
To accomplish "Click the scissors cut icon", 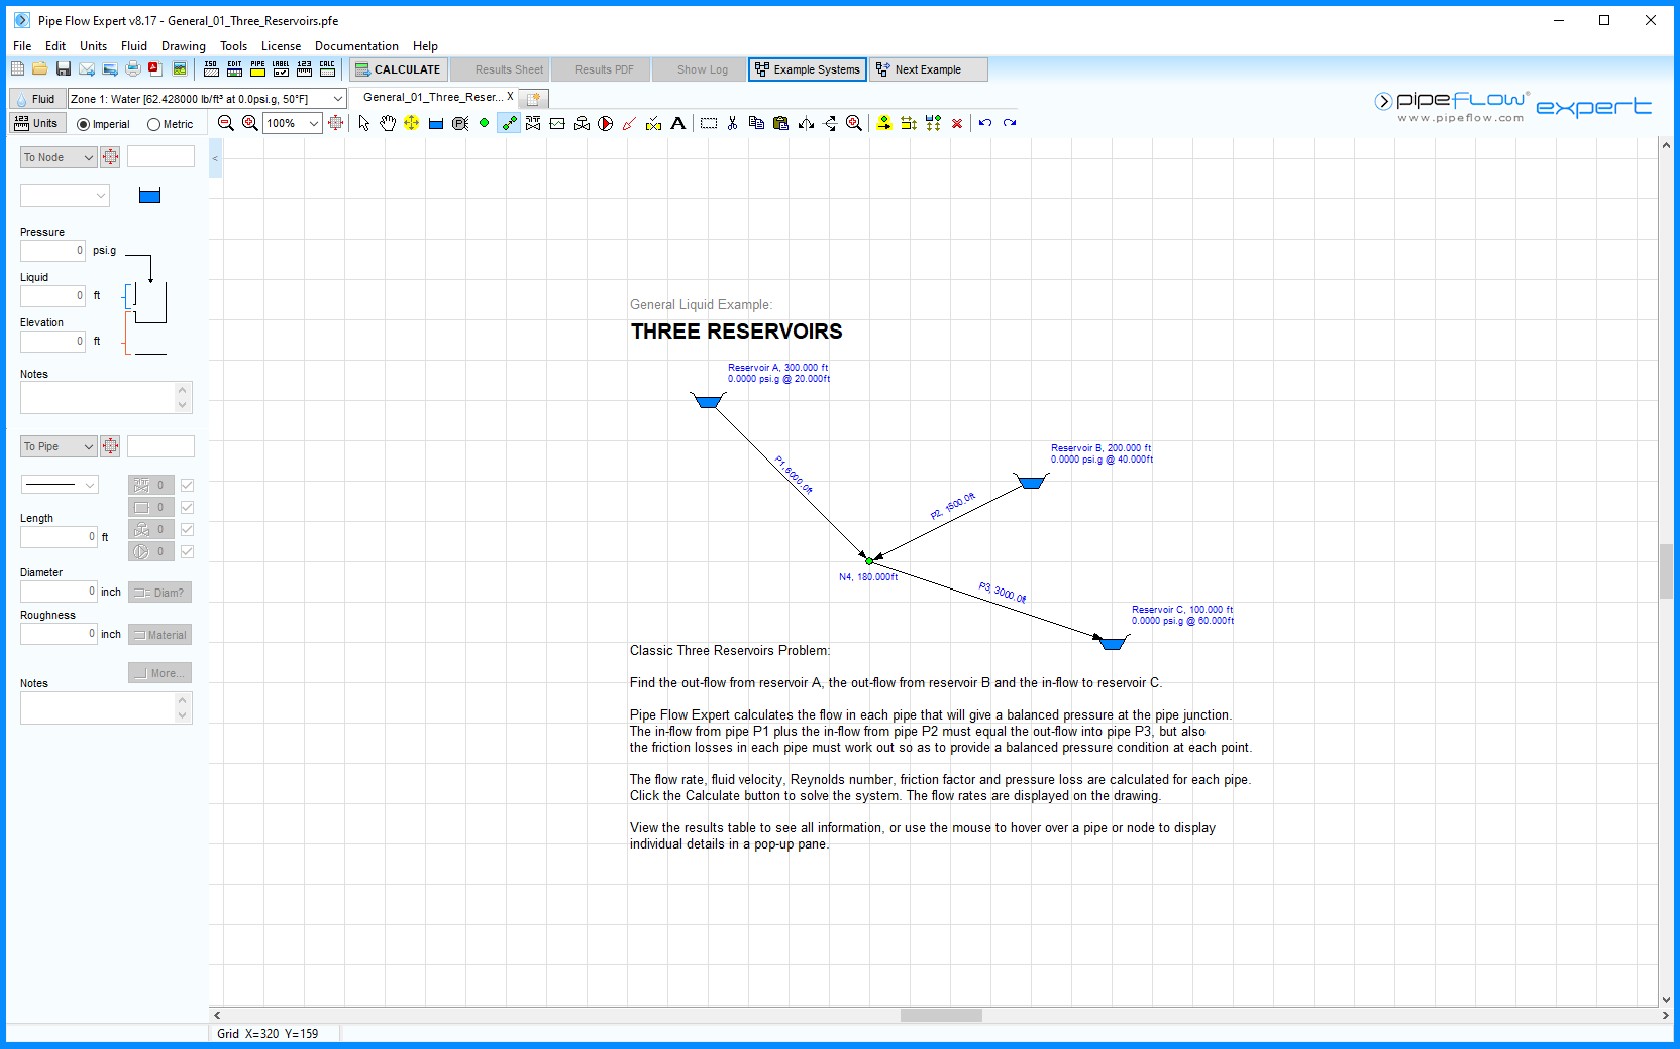I will click(732, 123).
